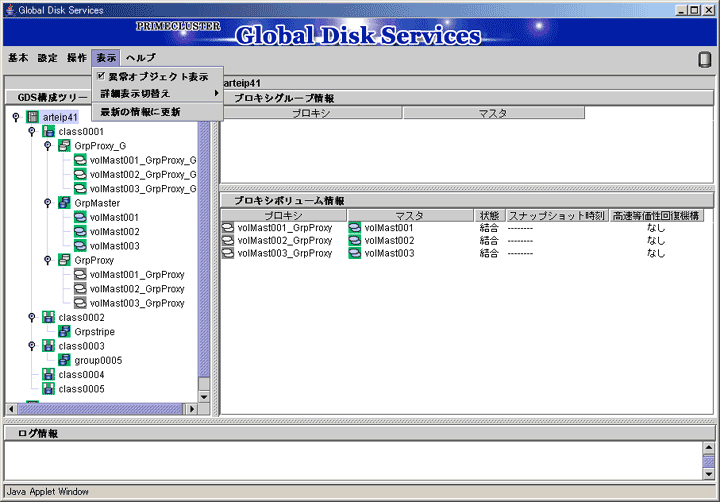This screenshot has width=720, height=502.
Task: Click tree scrollbar right arrow
Action: coord(192,409)
